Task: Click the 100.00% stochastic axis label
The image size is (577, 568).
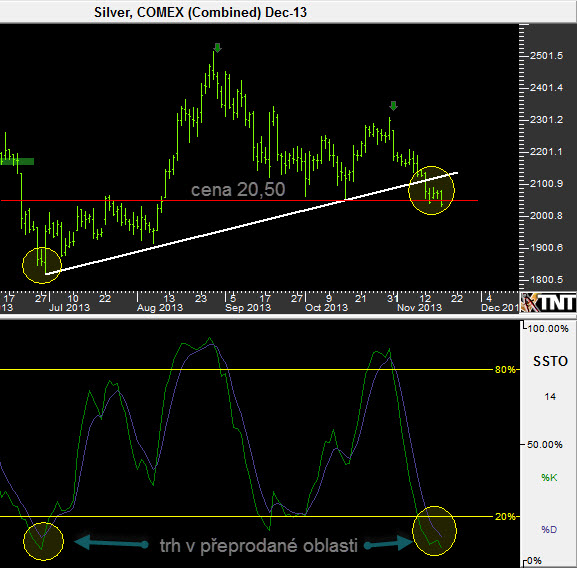Action: point(548,329)
